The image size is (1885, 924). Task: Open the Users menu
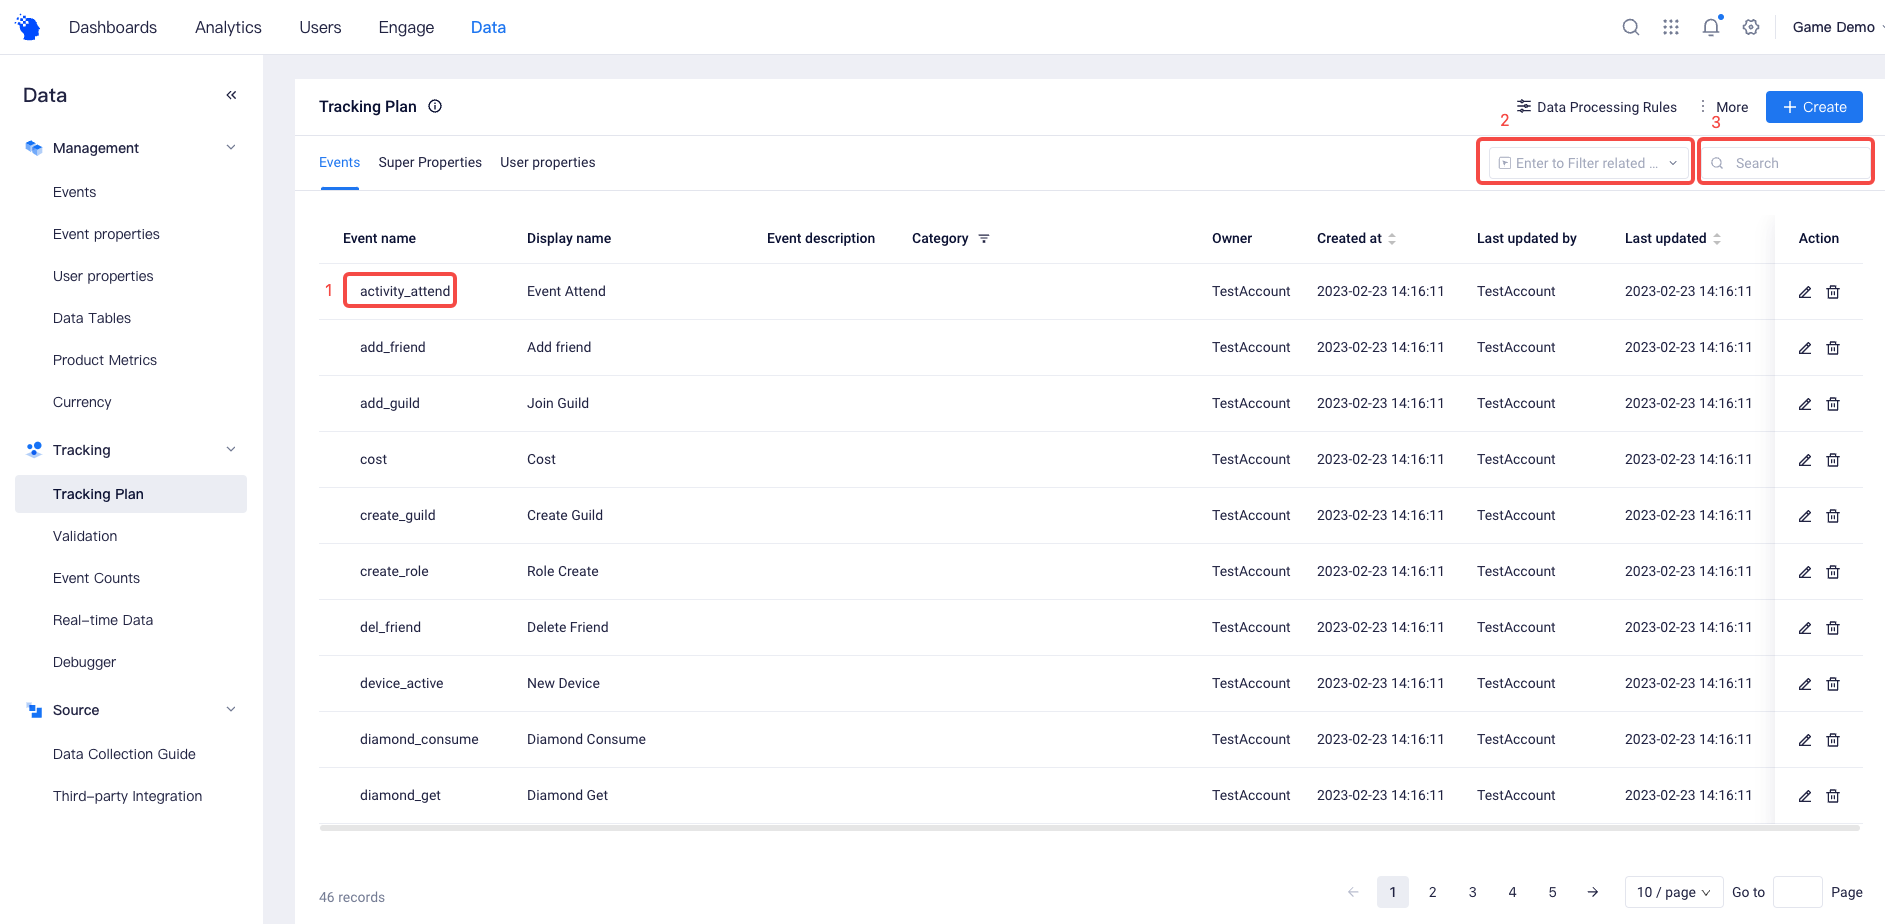tap(320, 27)
